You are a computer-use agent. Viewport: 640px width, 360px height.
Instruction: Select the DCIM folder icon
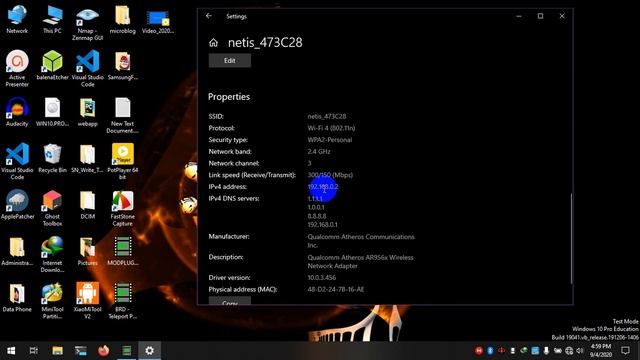click(x=87, y=205)
